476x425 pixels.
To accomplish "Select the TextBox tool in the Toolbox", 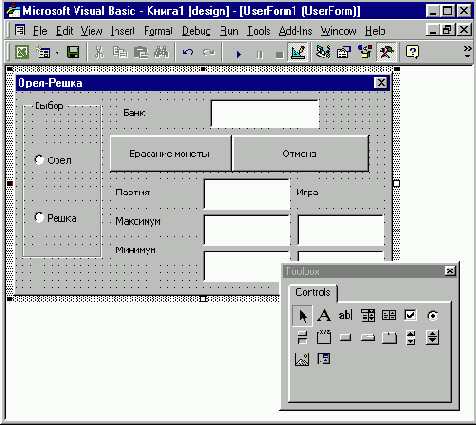I will (345, 315).
